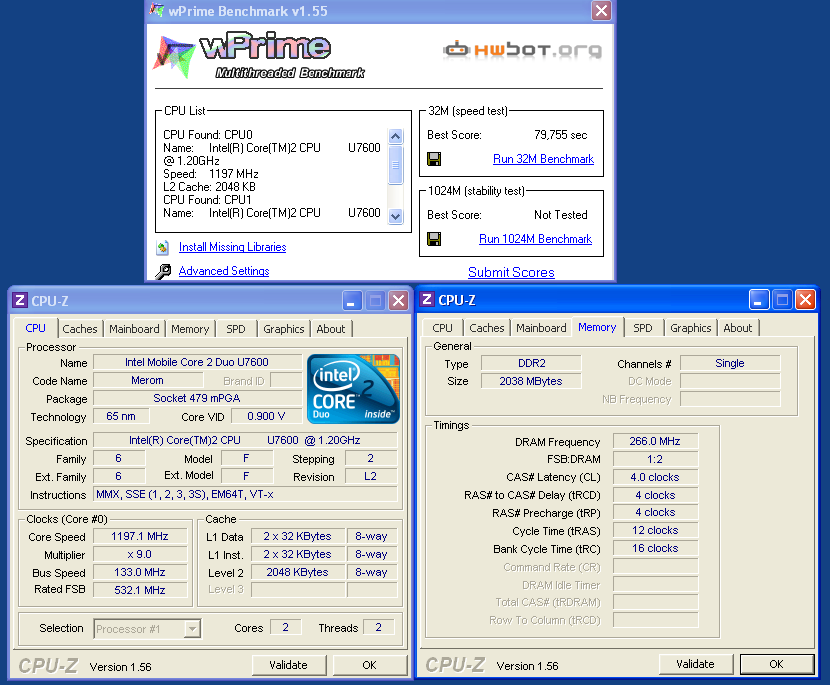Click the Multiplier value x 9.0
Screen dimensions: 830x685
click(140, 554)
